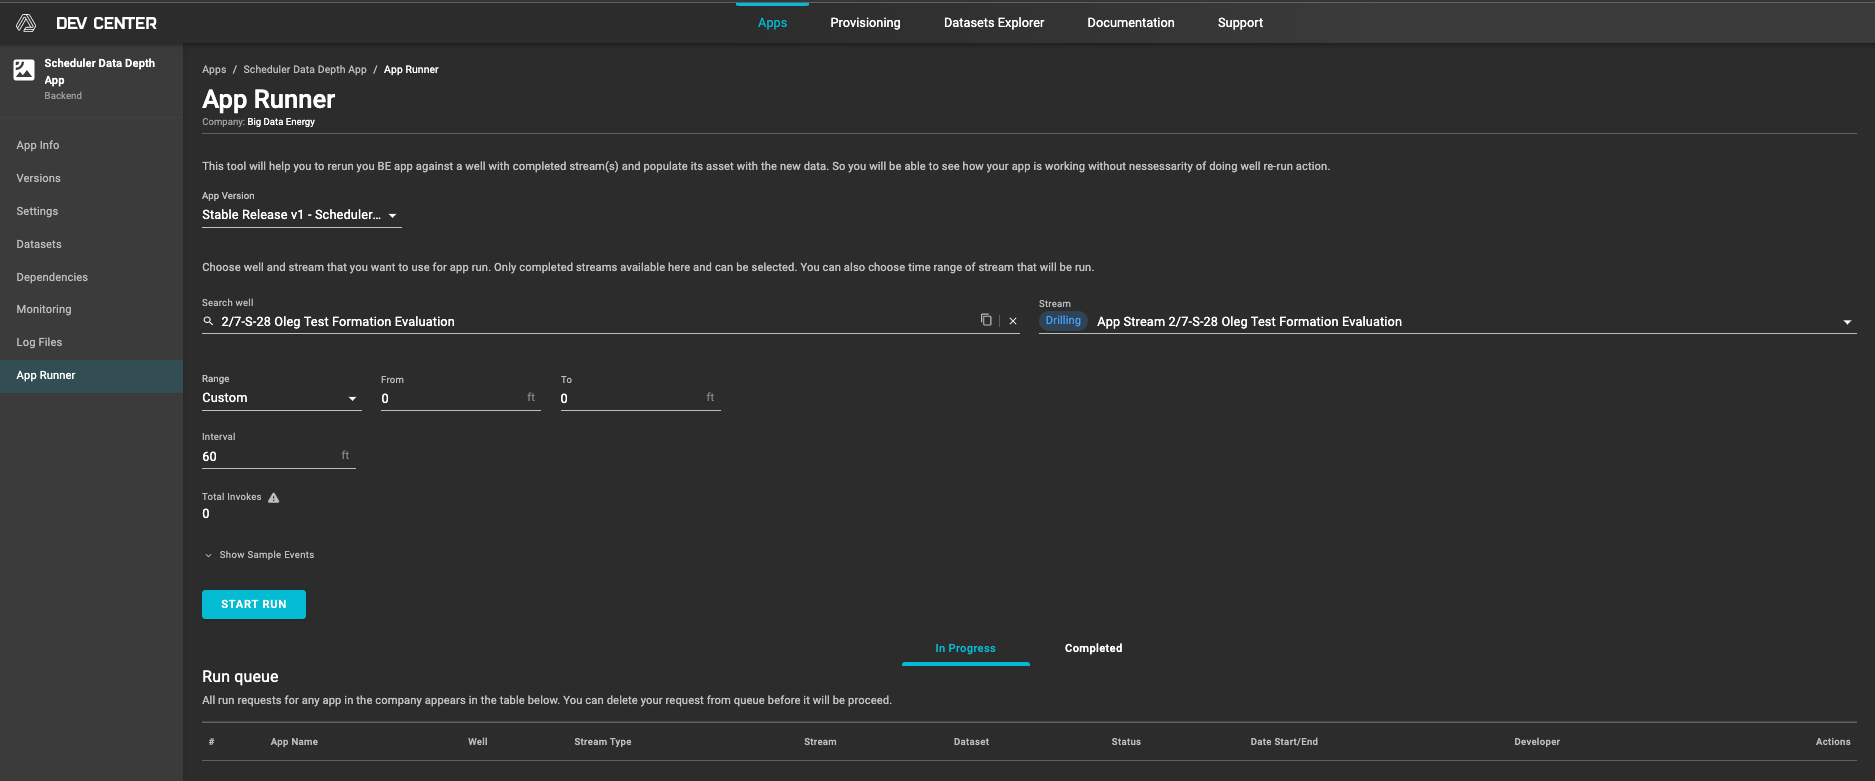1875x781 pixels.
Task: Go to Apps breadcrumb link
Action: (x=214, y=70)
